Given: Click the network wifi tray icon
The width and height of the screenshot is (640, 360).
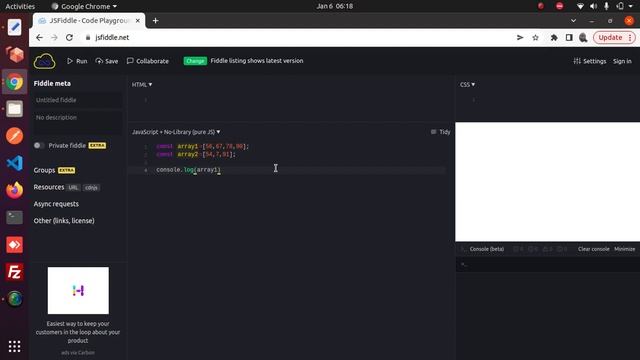Looking at the screenshot, I should tap(580, 6).
